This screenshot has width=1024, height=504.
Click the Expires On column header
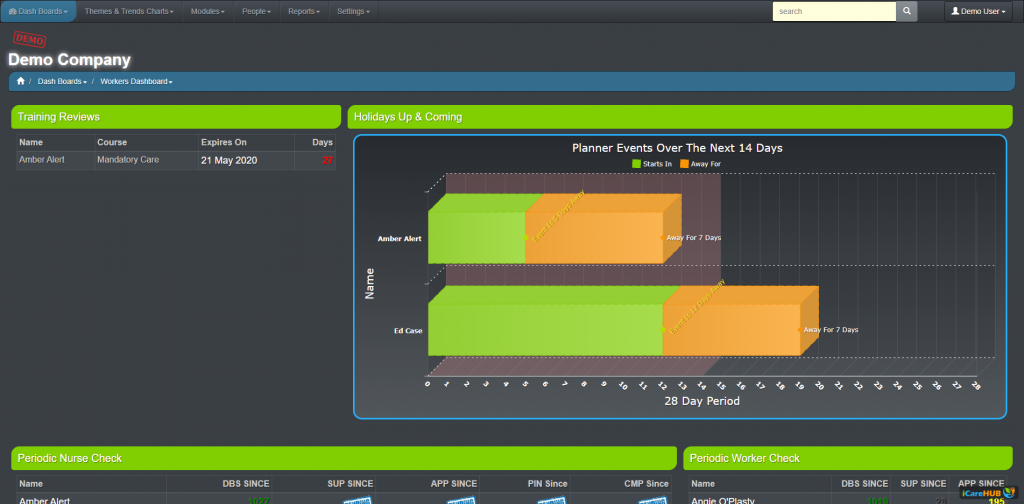[x=246, y=142]
